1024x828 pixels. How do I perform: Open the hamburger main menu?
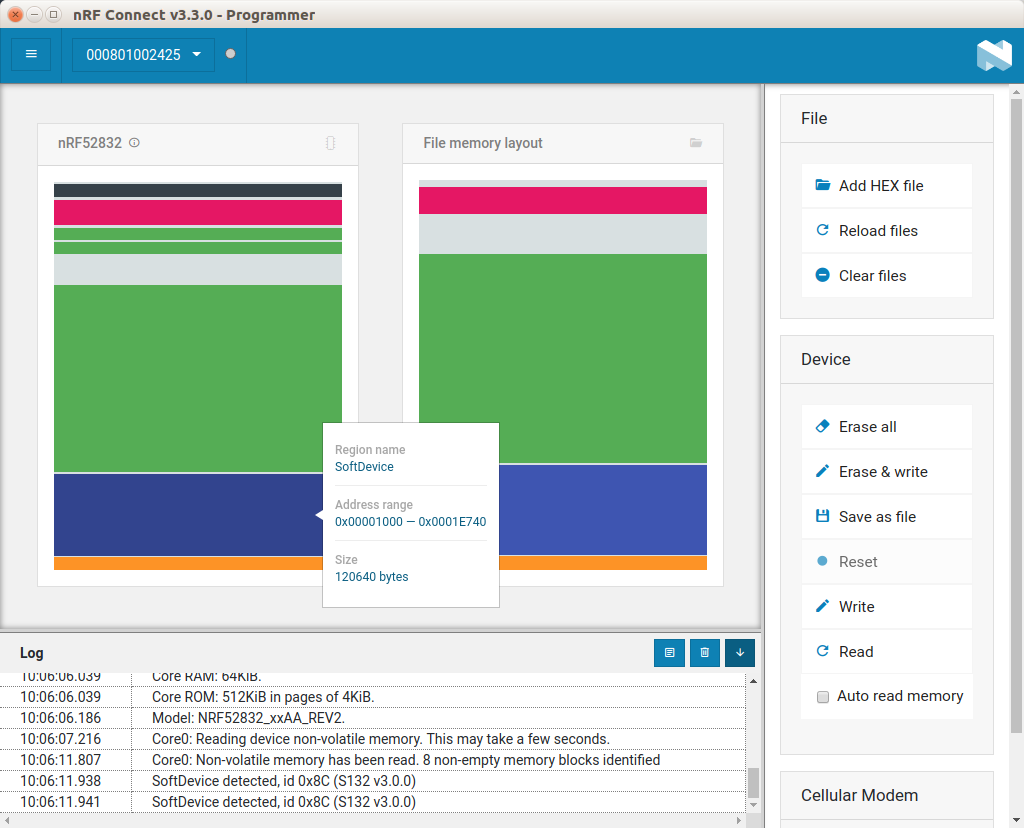[31, 54]
